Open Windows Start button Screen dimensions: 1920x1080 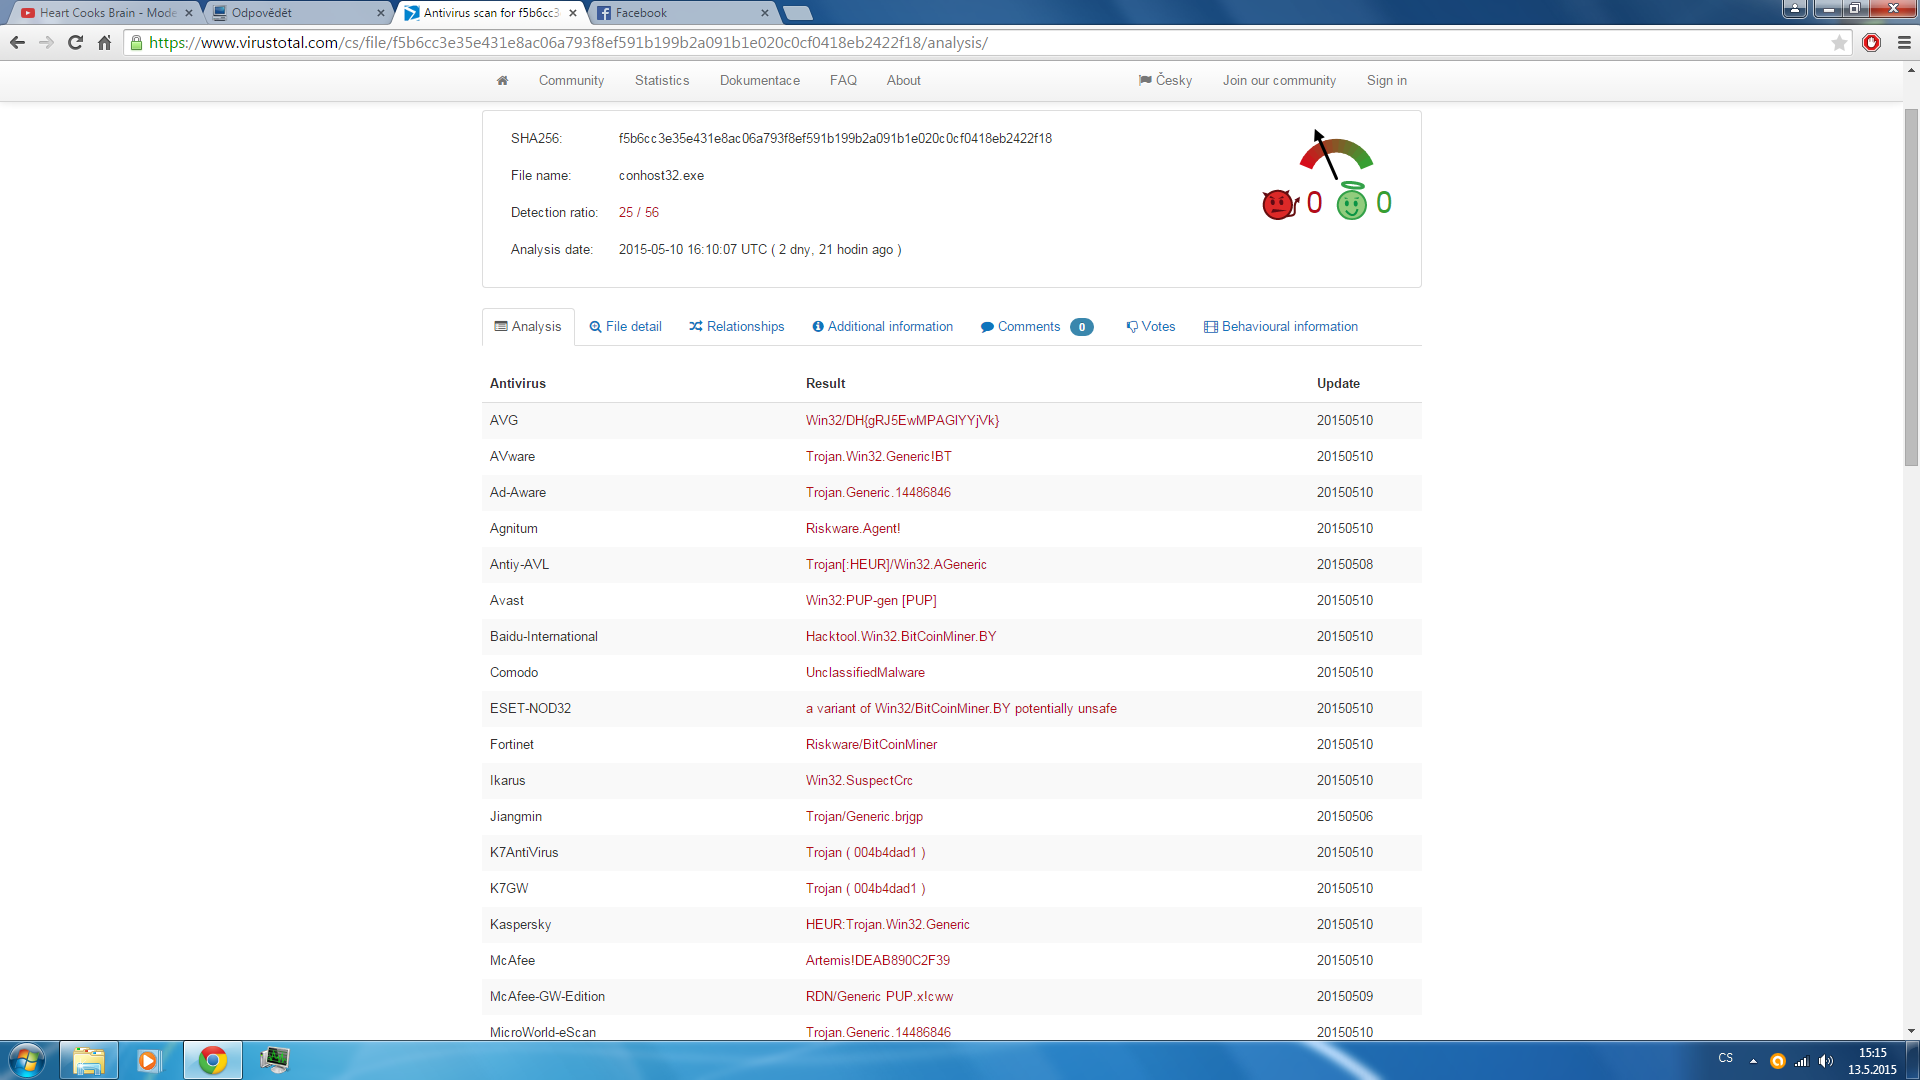click(27, 1060)
